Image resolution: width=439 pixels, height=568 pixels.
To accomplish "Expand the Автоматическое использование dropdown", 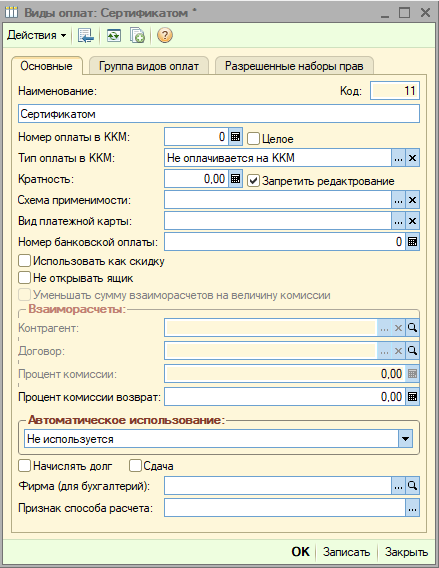I will pyautogui.click(x=405, y=439).
